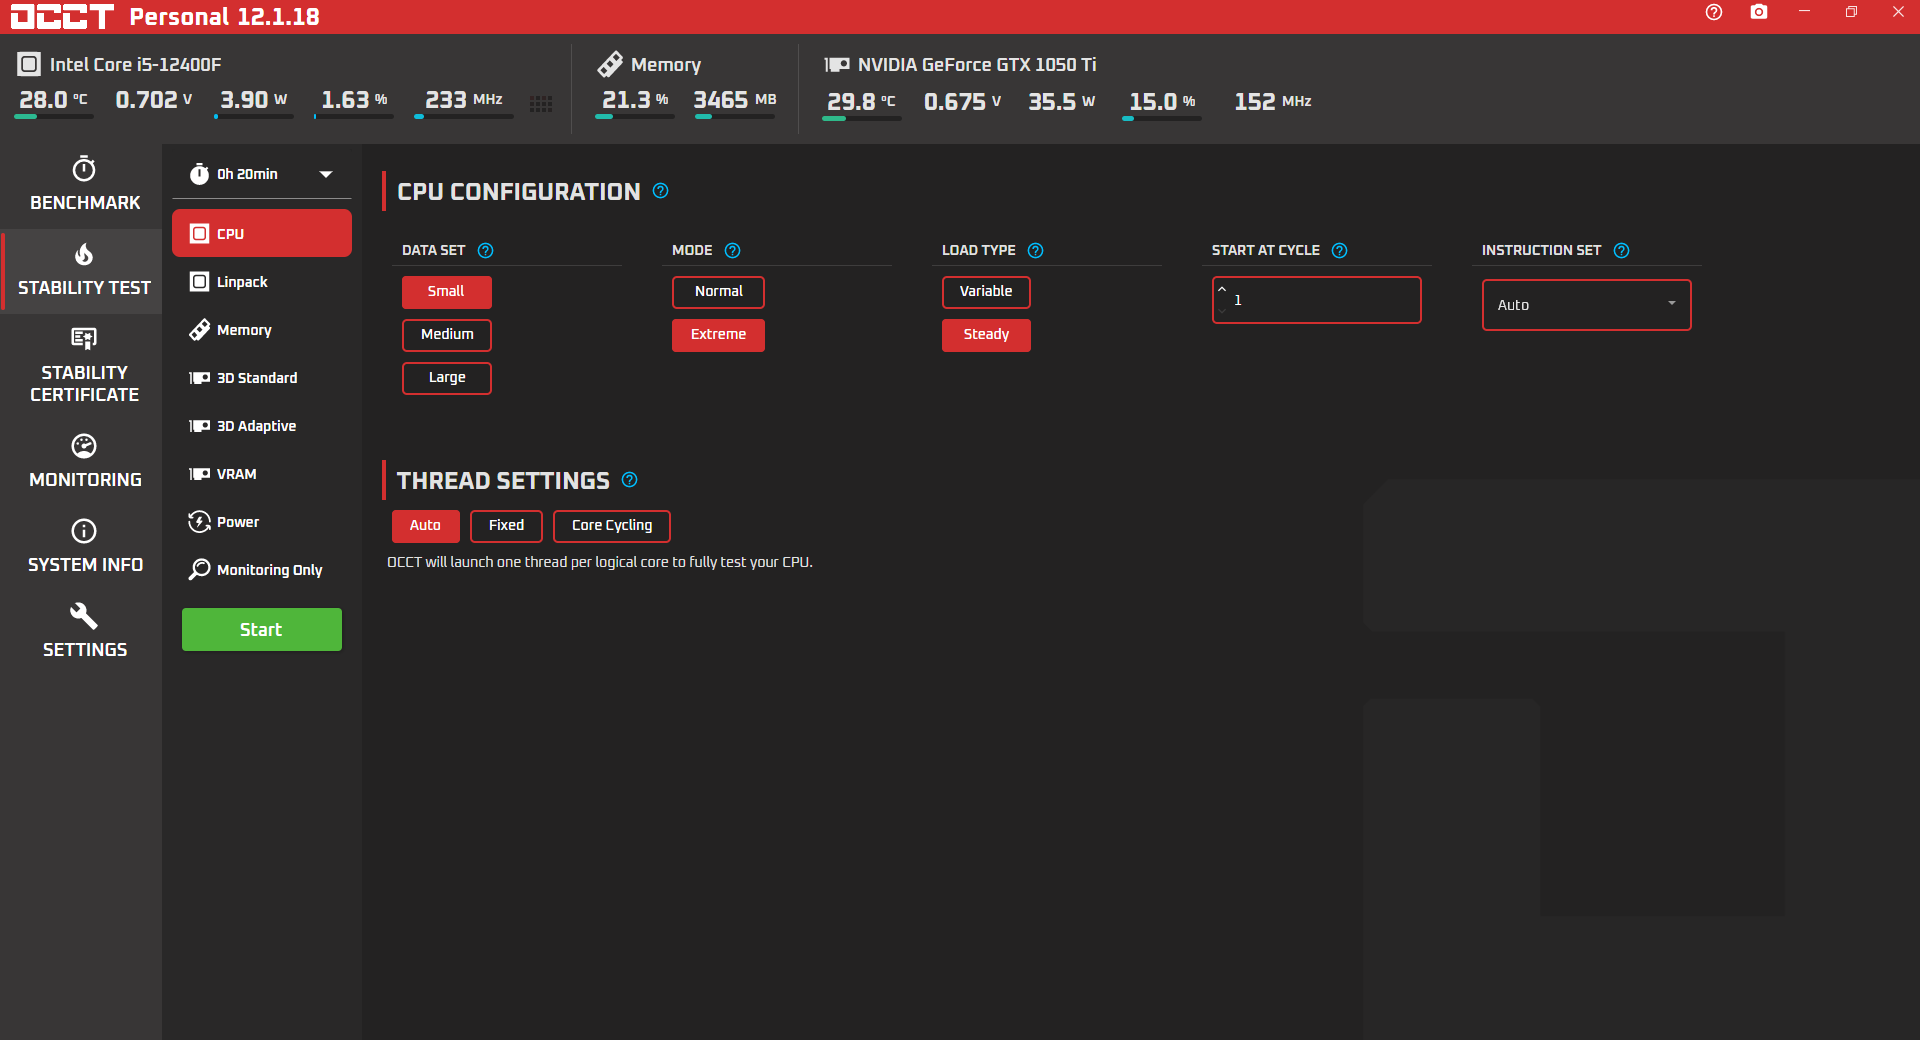Expand the 0h 20min test duration dropdown
Image resolution: width=1920 pixels, height=1040 pixels.
pyautogui.click(x=262, y=174)
